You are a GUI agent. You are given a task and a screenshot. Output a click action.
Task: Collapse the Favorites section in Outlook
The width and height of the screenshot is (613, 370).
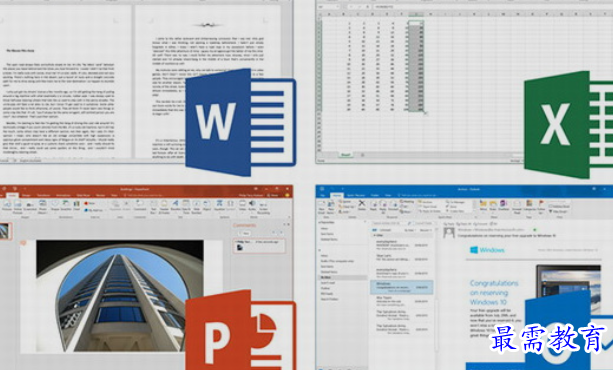coord(320,222)
